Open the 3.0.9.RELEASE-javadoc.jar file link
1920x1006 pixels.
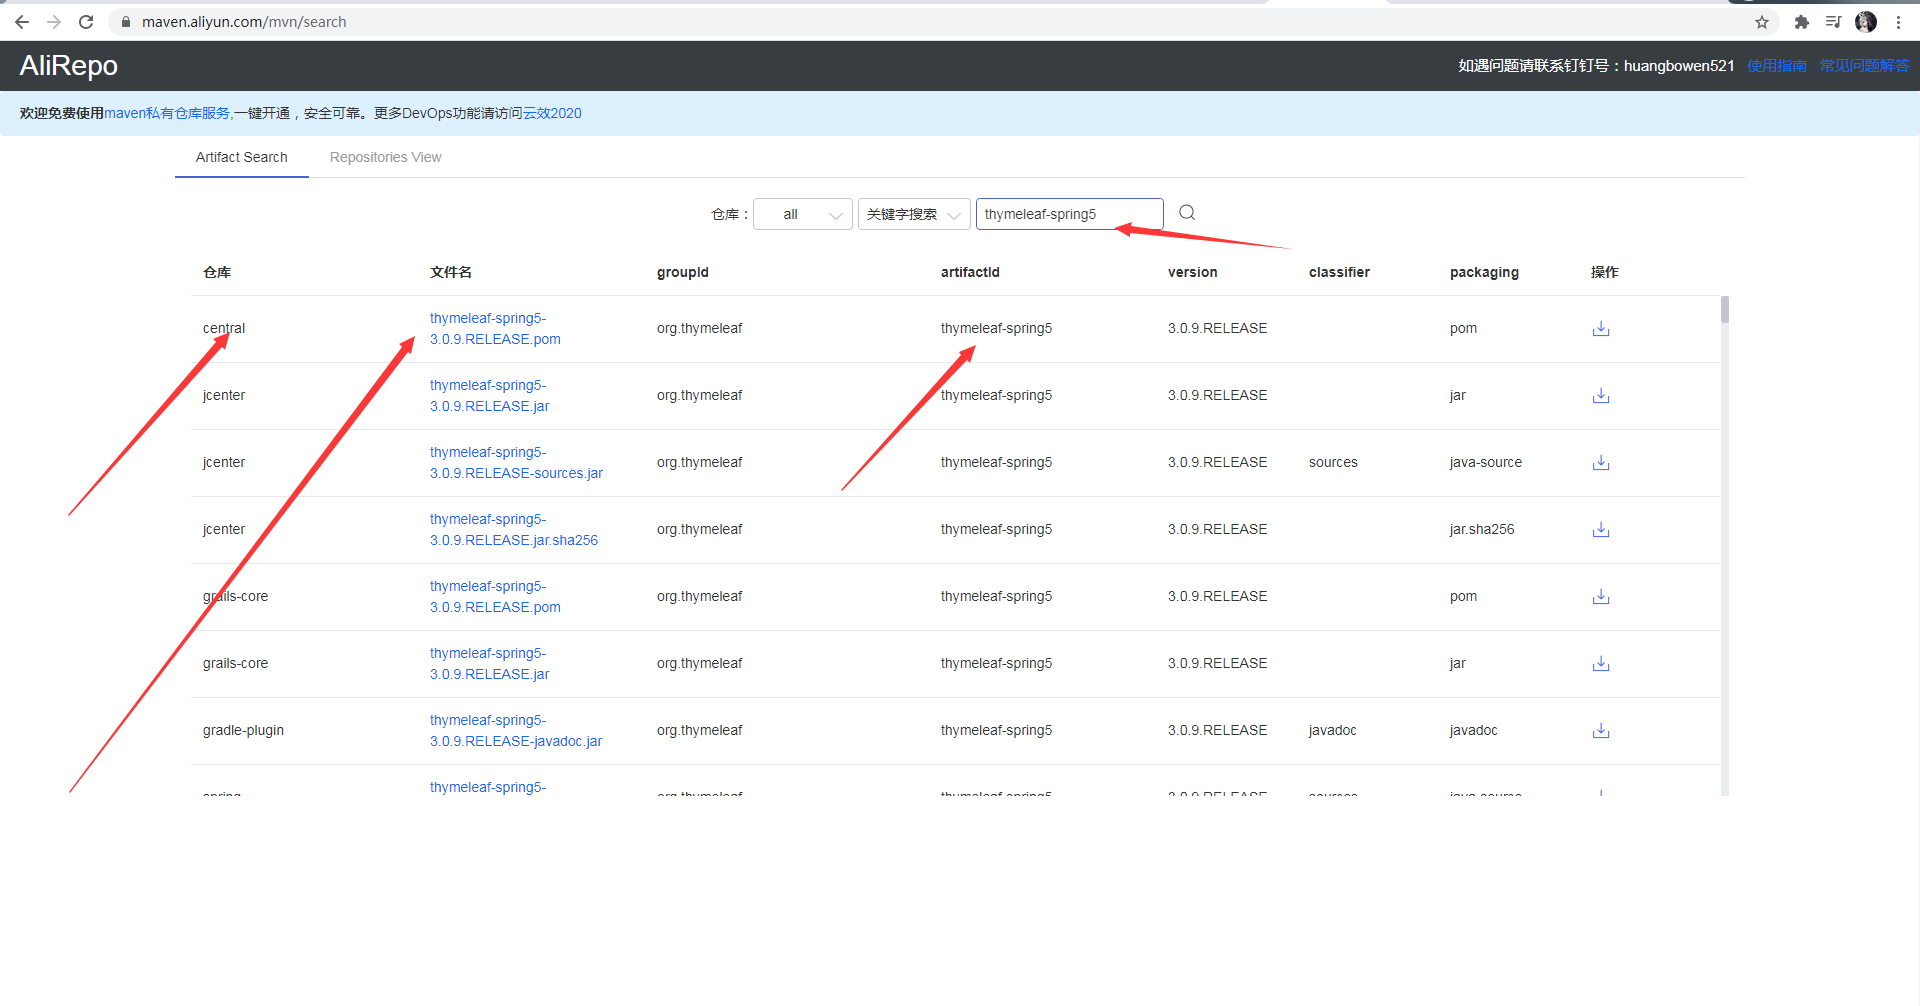516,731
